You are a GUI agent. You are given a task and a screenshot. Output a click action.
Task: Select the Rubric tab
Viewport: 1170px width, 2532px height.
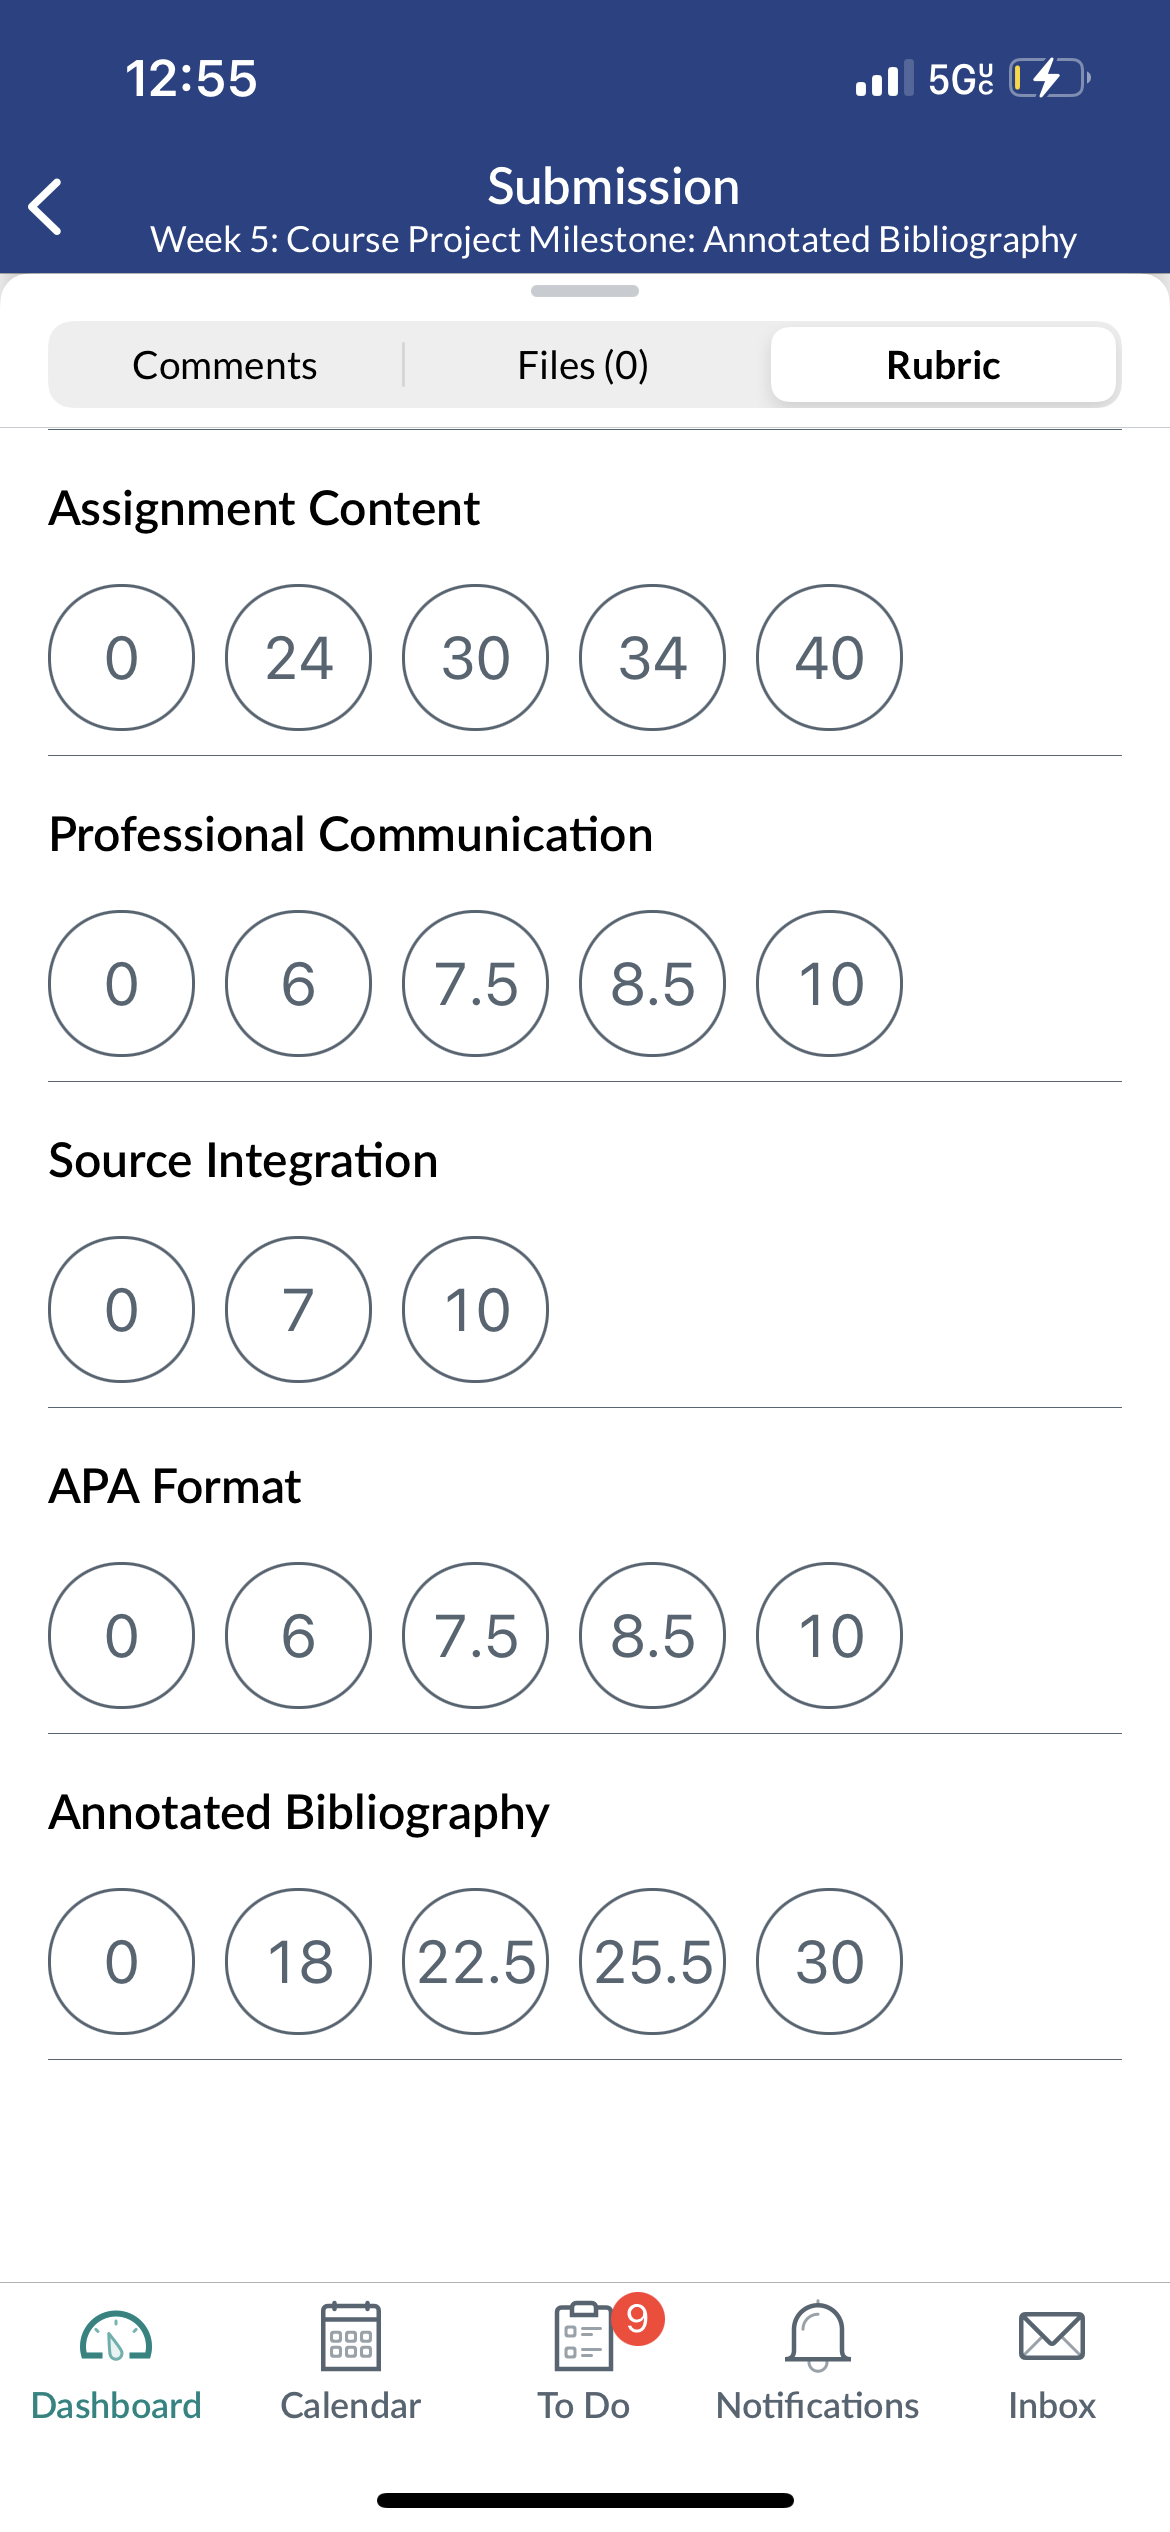tap(943, 365)
